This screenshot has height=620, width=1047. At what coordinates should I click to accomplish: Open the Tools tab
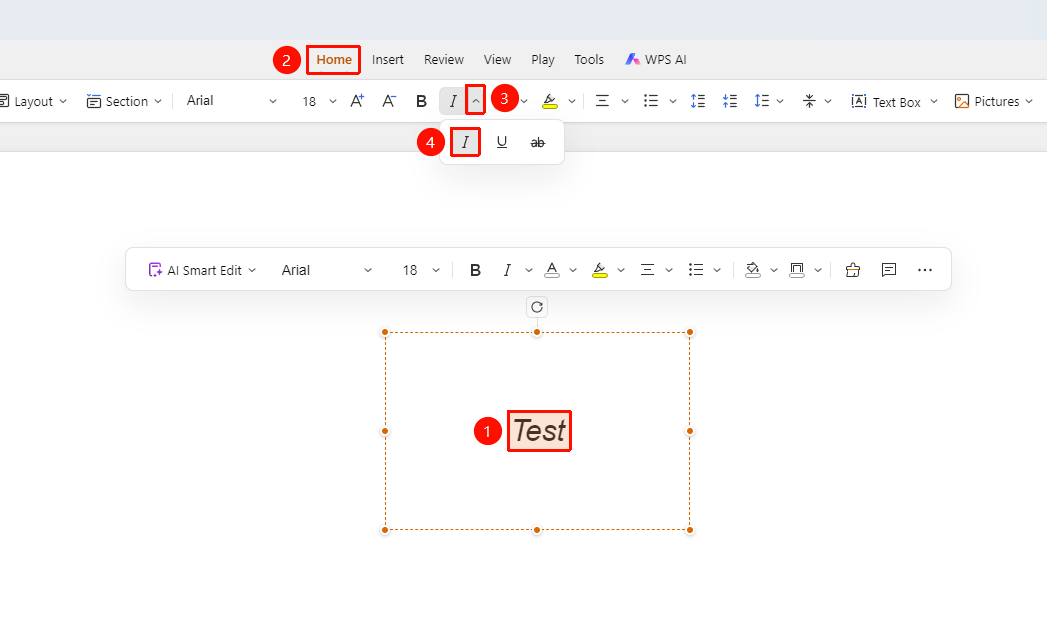click(x=589, y=59)
